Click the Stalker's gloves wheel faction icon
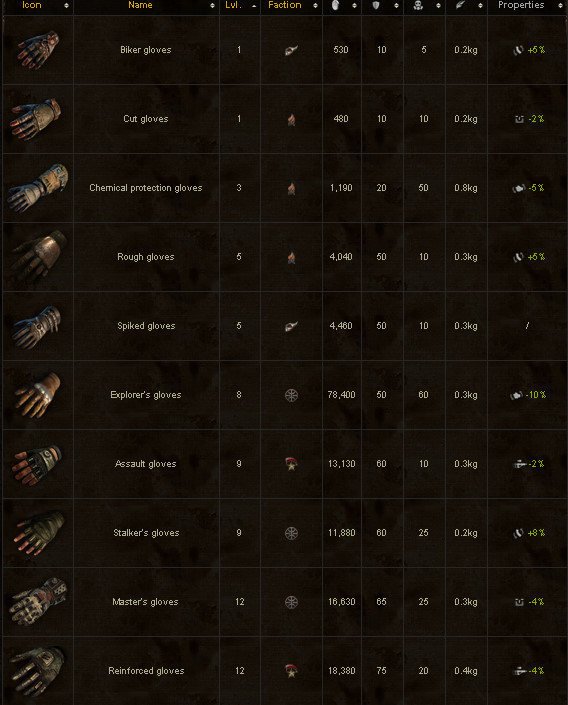 click(291, 533)
